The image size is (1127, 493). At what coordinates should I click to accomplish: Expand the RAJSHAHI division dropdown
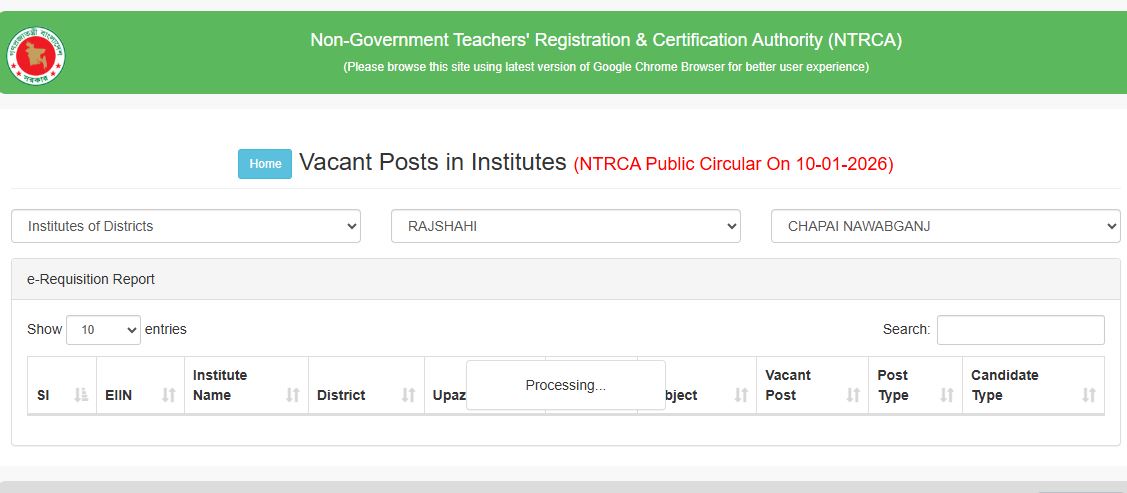565,226
